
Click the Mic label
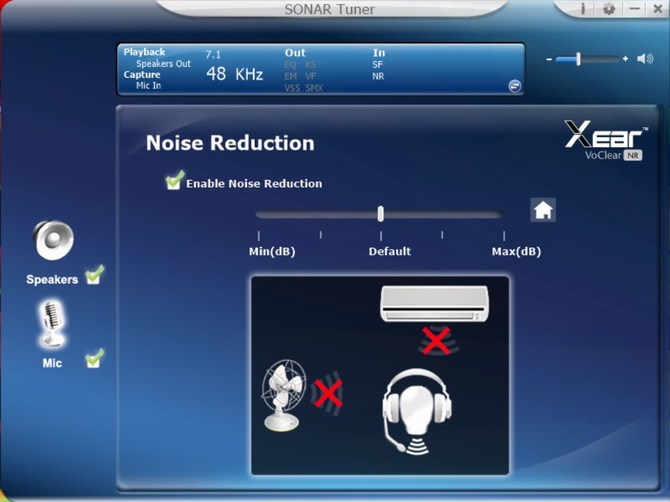pyautogui.click(x=52, y=363)
